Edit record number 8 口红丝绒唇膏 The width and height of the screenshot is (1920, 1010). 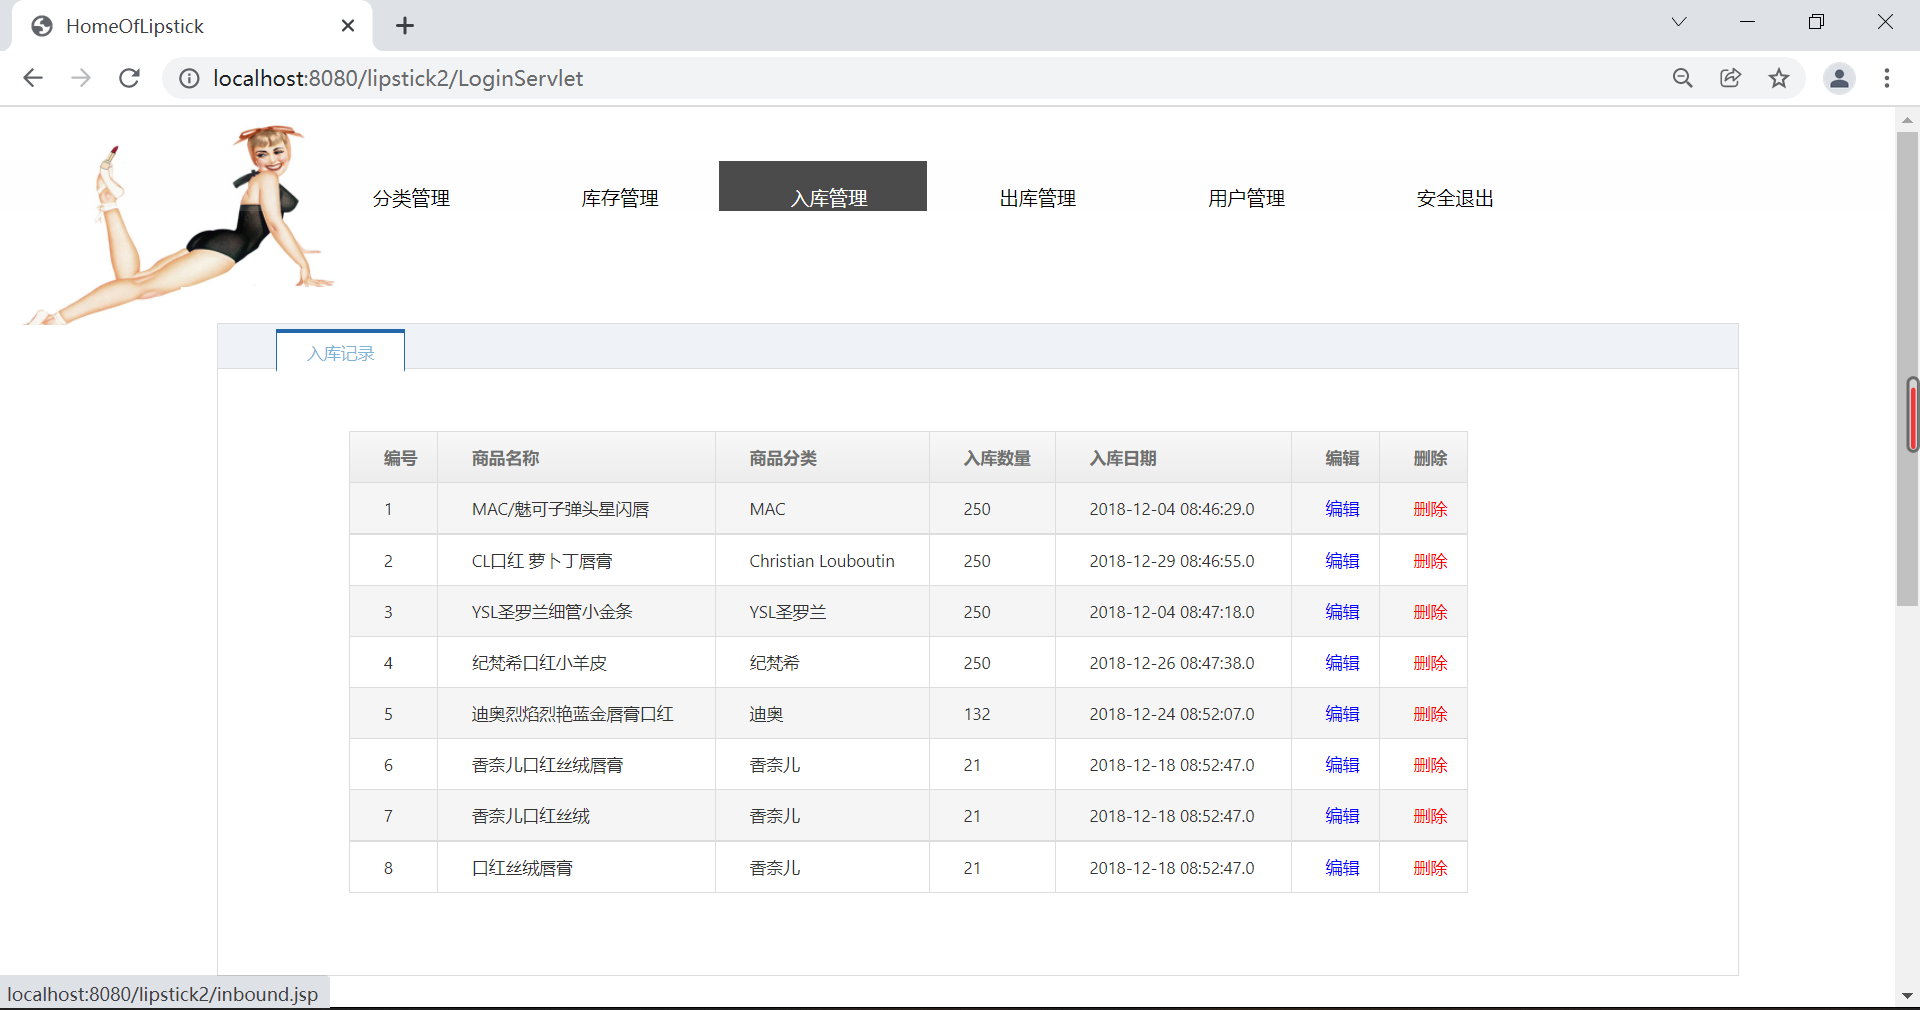1342,868
